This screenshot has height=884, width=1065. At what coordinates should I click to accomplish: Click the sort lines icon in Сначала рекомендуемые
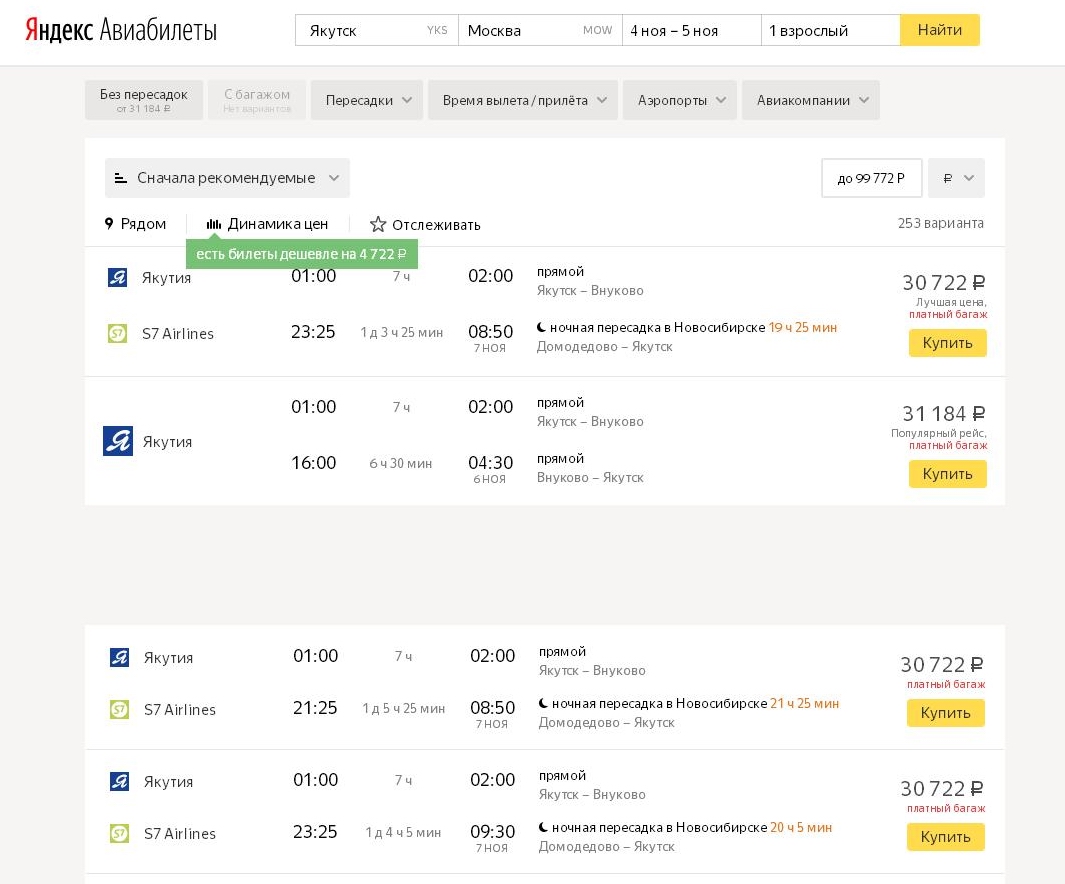(121, 178)
